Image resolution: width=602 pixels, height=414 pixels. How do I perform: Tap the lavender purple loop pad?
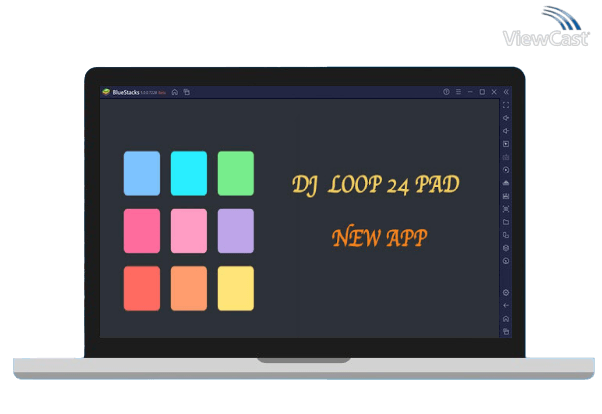click(x=236, y=231)
